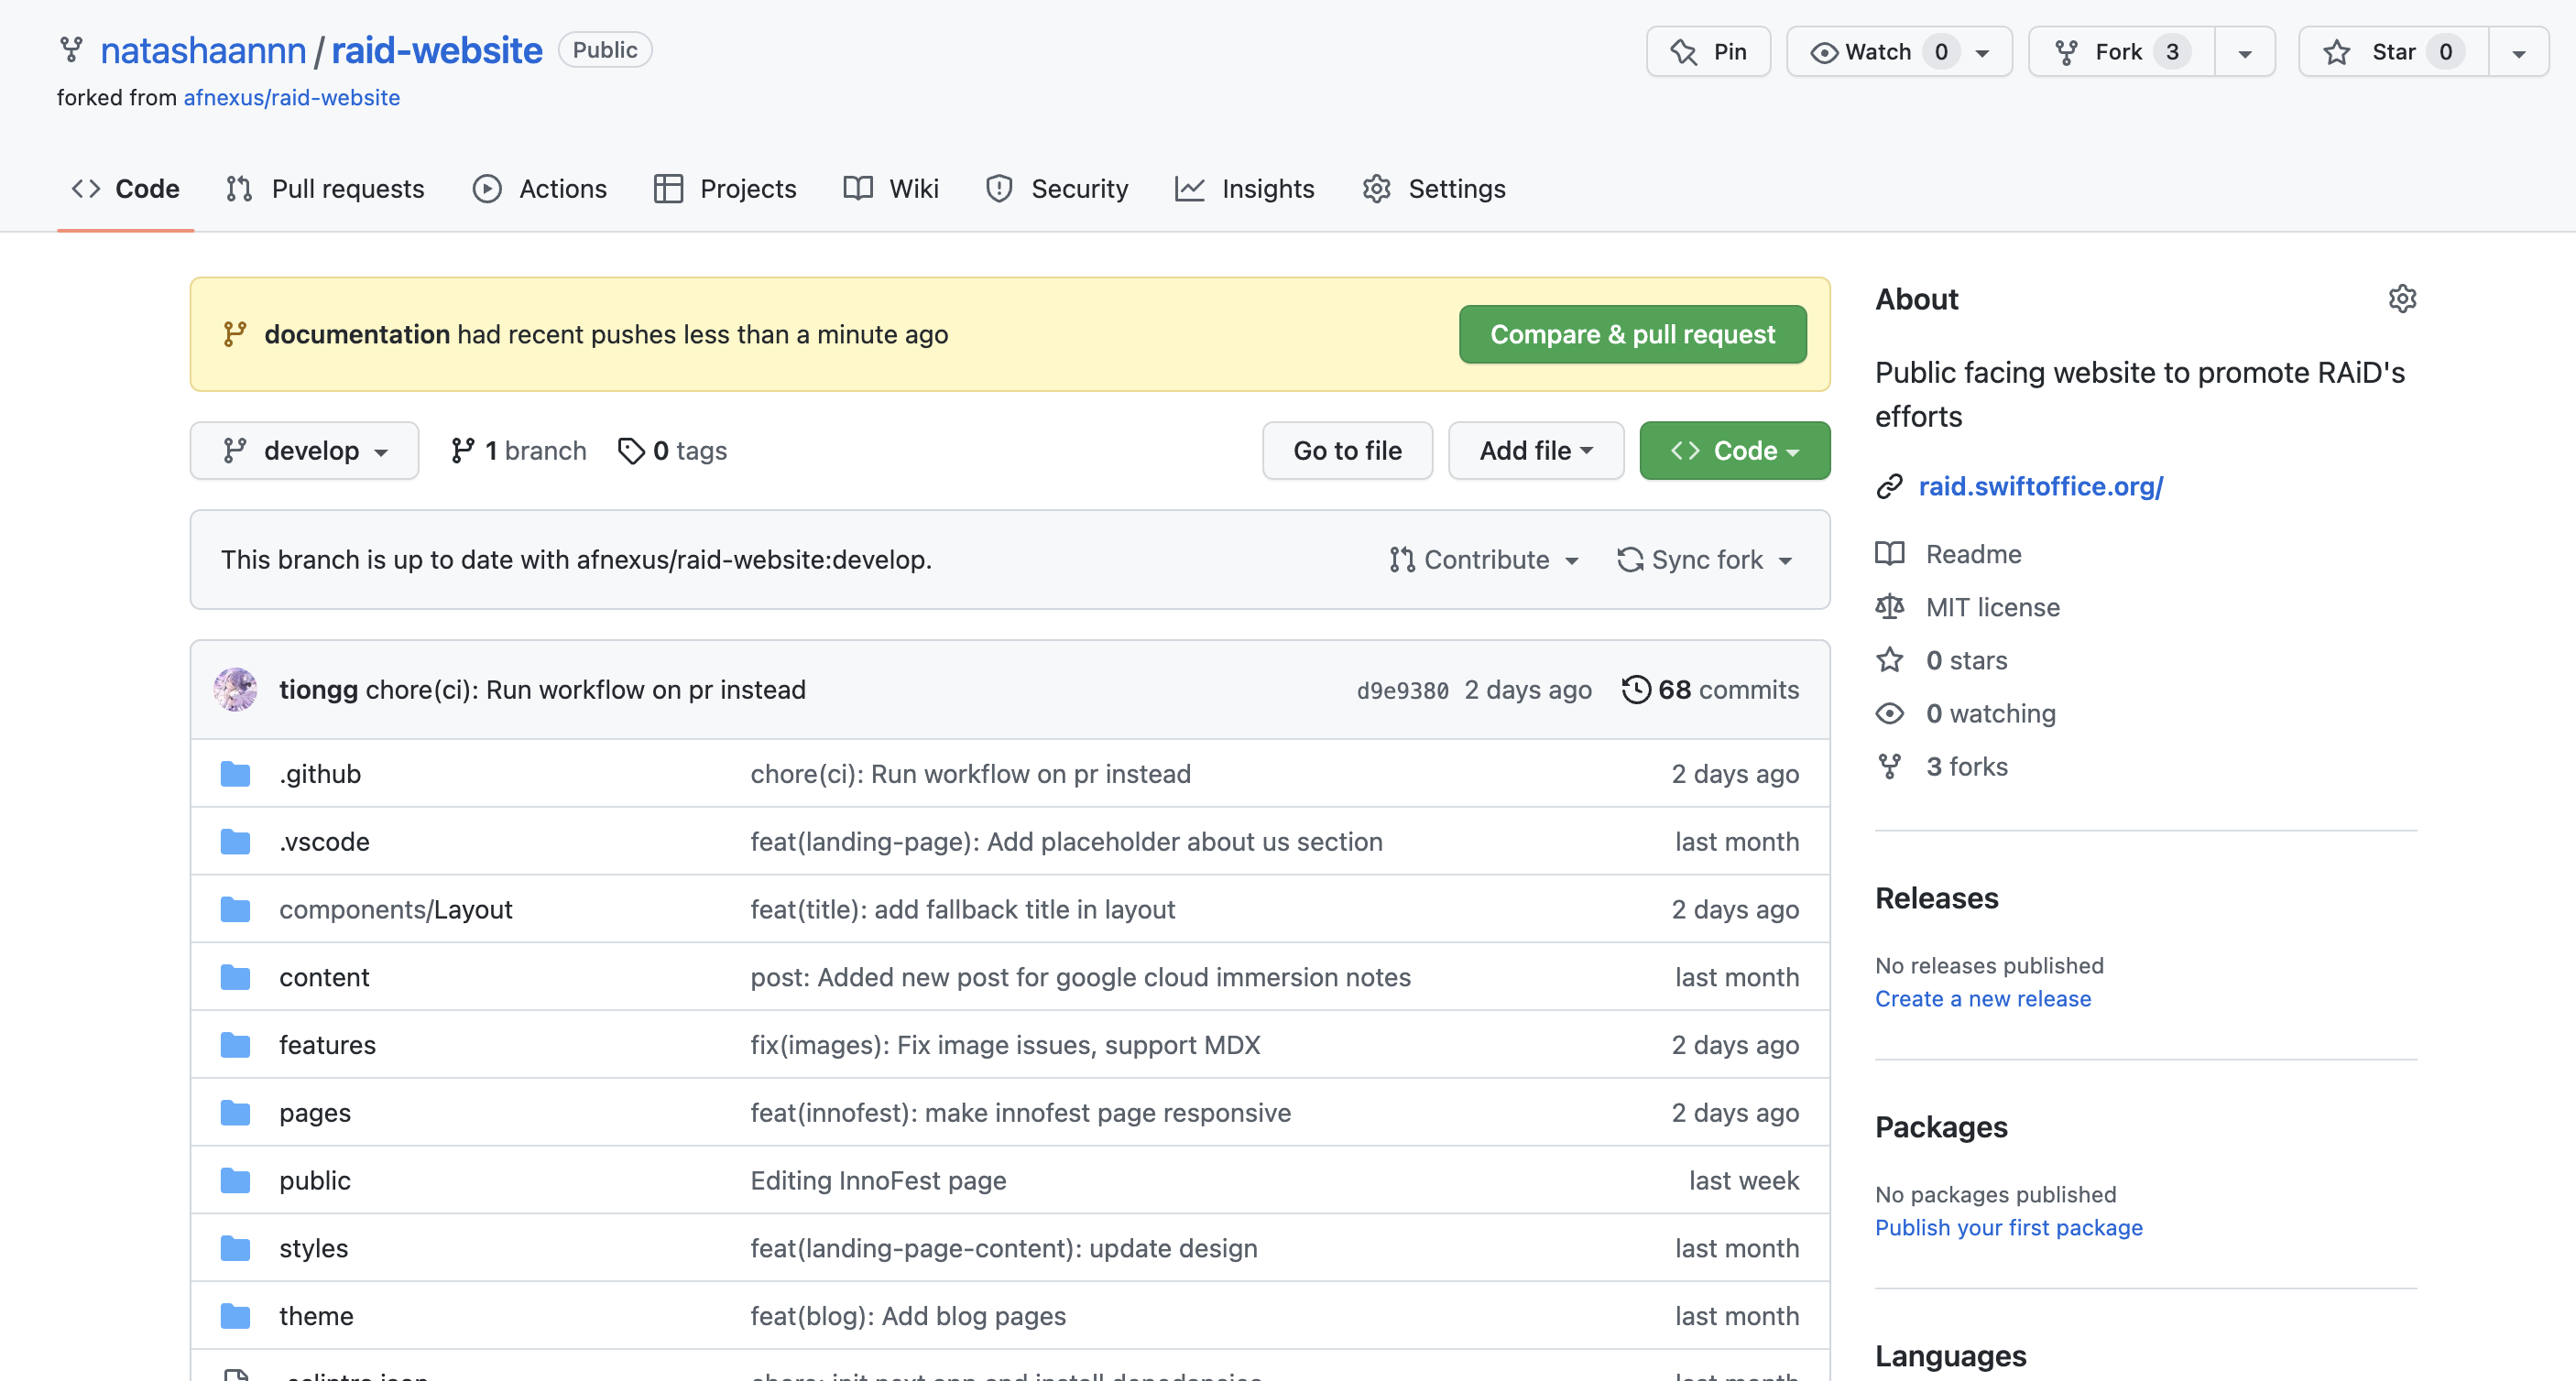The width and height of the screenshot is (2576, 1381).
Task: Open the afnexus/raid-website fork source link
Action: point(291,98)
